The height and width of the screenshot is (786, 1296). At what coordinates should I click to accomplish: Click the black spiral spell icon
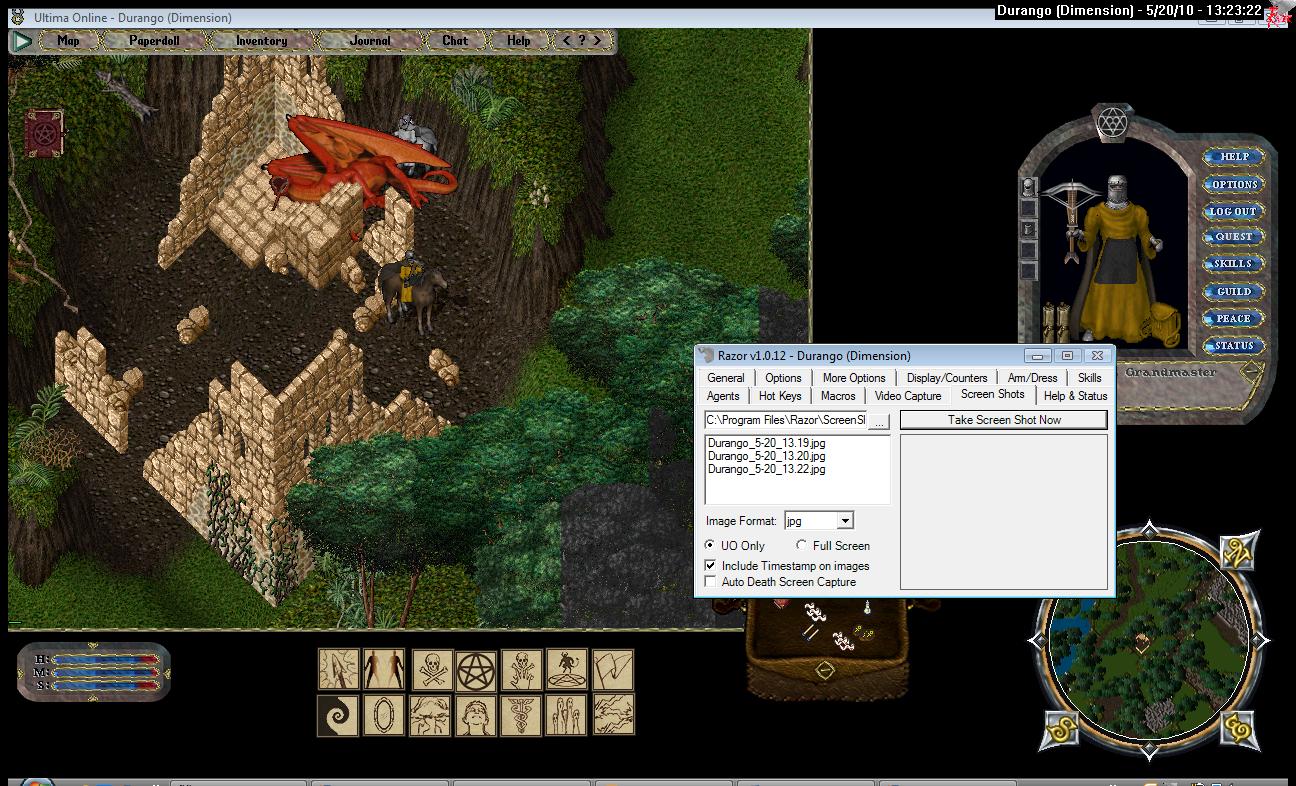click(338, 715)
